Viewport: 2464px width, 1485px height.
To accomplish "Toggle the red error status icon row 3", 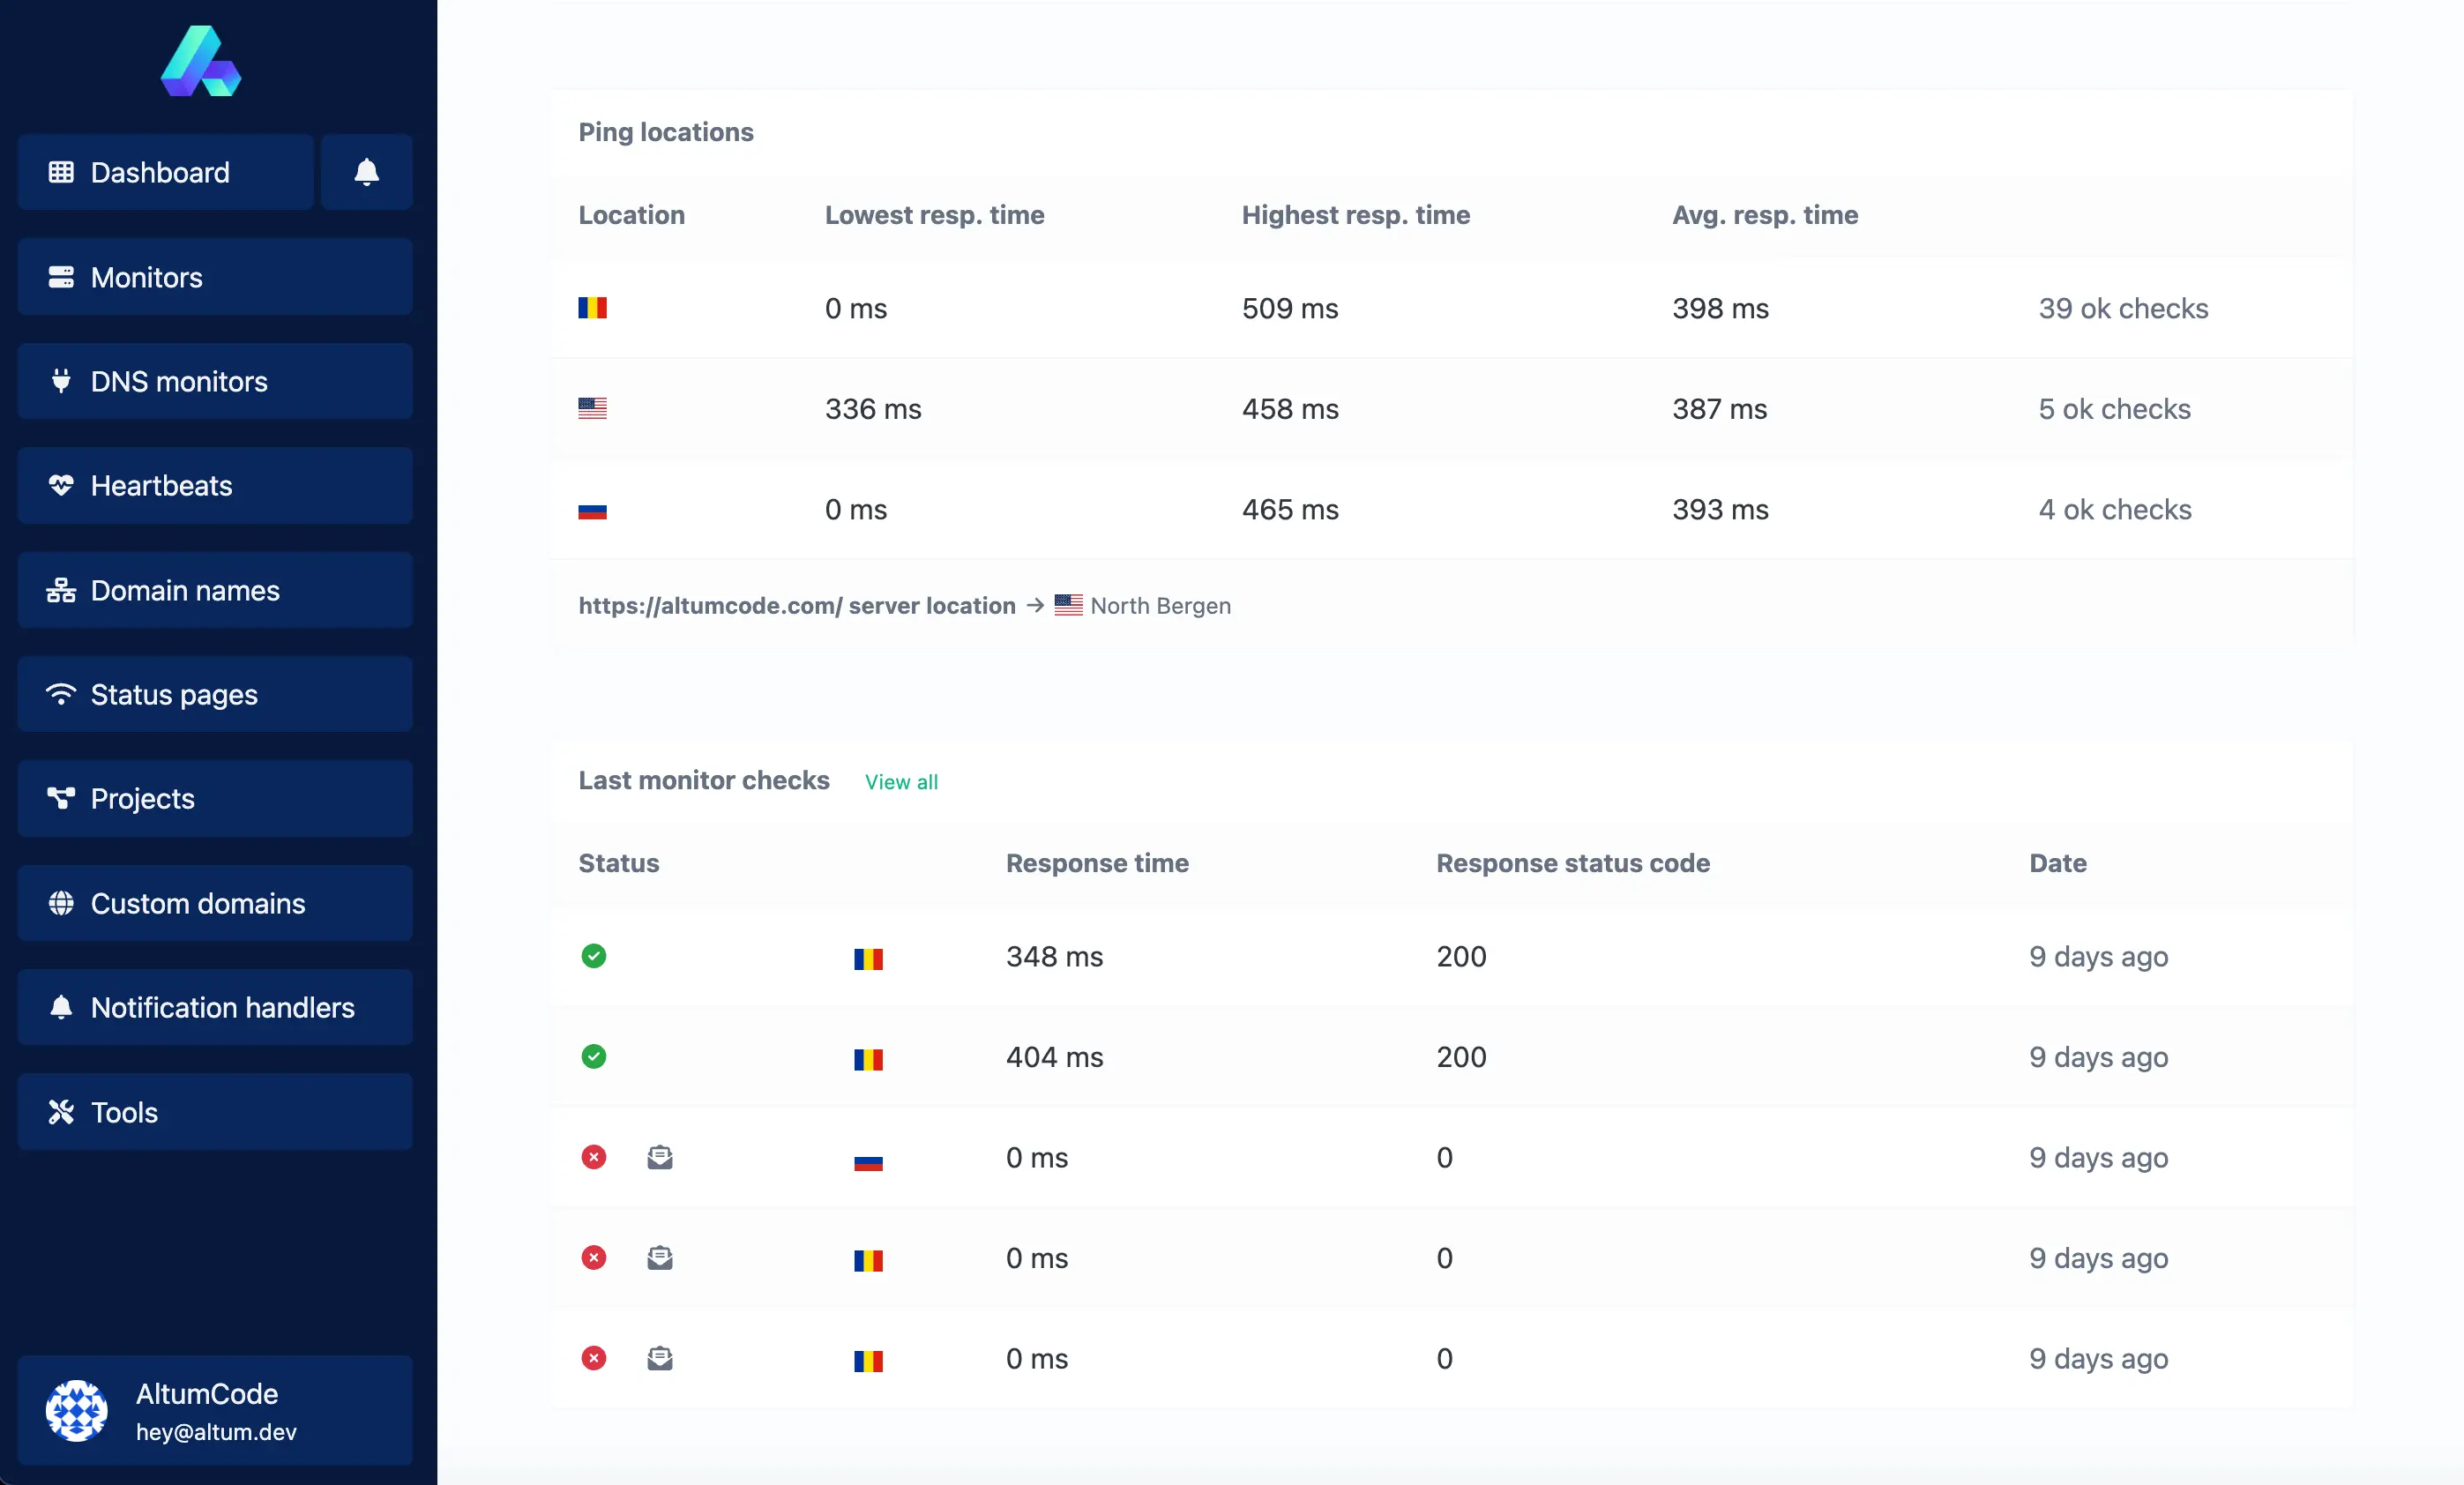I will click(594, 1156).
